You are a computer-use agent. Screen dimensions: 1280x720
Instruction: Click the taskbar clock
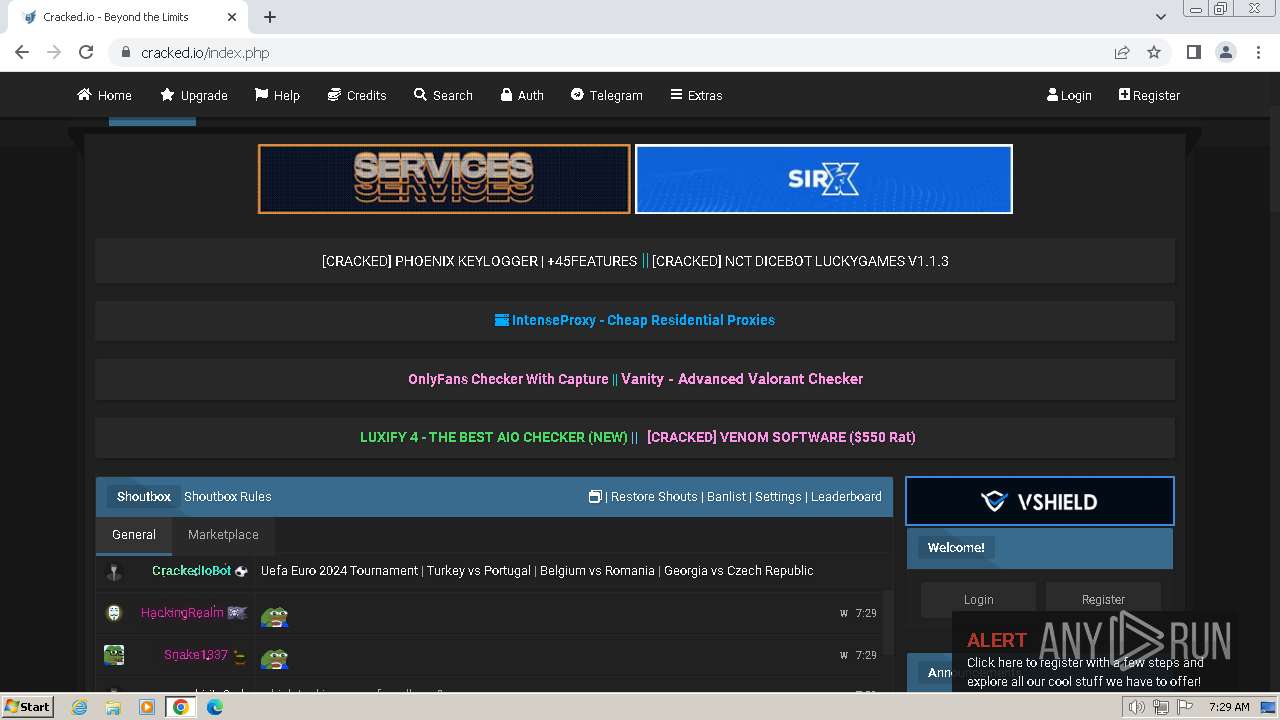pos(1229,707)
